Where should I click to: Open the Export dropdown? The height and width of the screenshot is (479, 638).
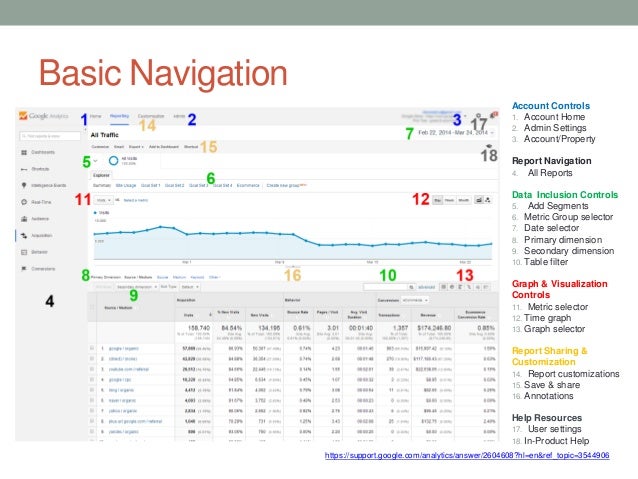click(x=136, y=147)
